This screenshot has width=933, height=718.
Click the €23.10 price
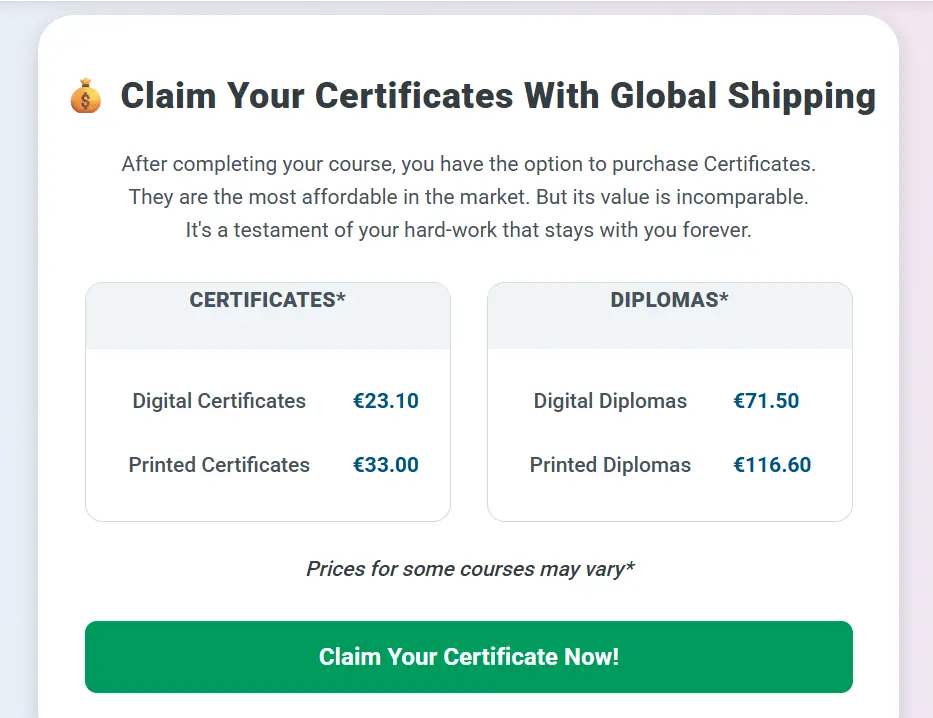385,401
